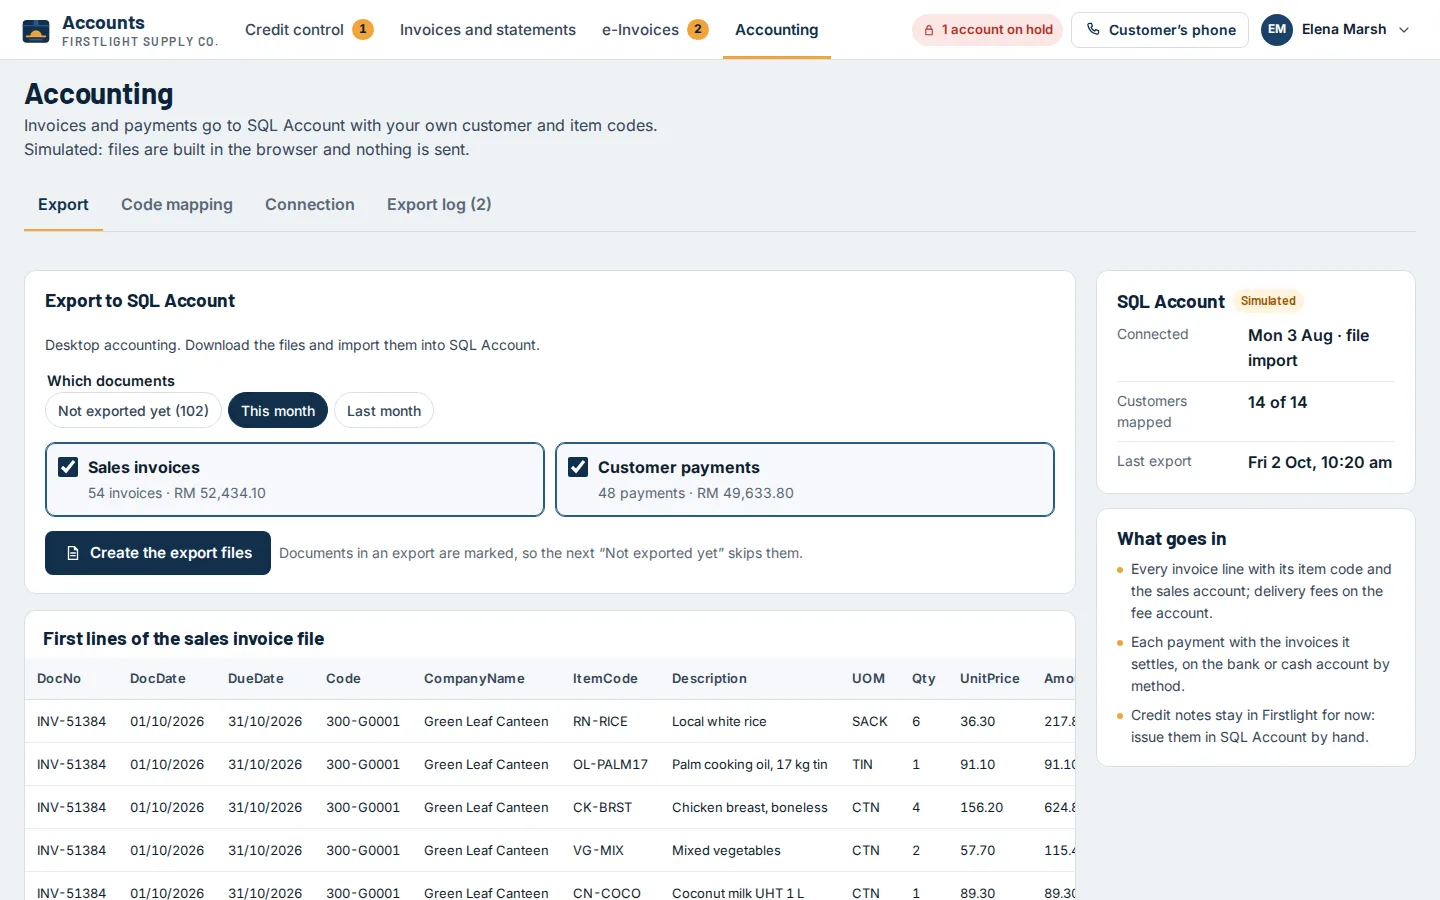
Task: Open Invoices and statements
Action: 488,30
